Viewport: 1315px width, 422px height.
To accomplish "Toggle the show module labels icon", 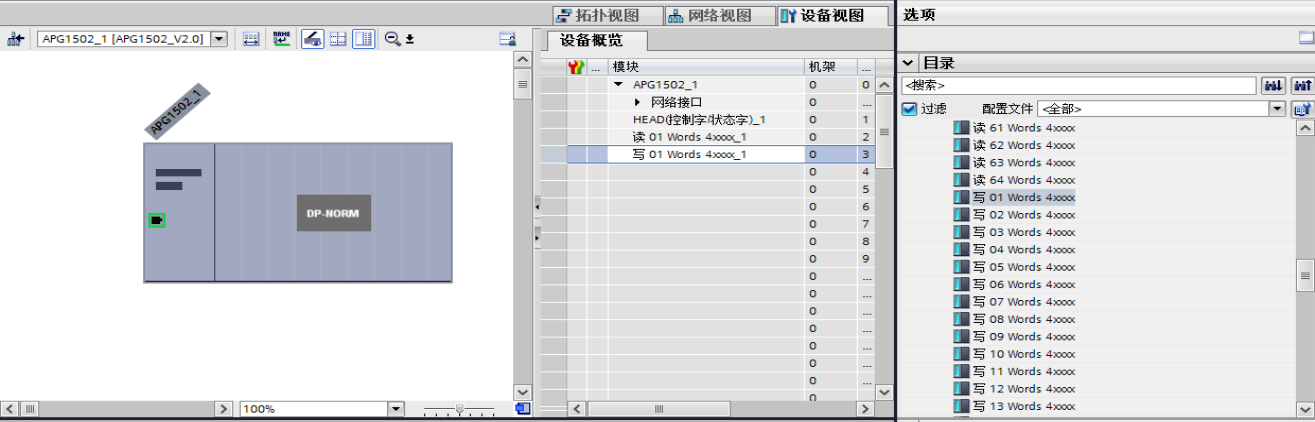I will [312, 39].
